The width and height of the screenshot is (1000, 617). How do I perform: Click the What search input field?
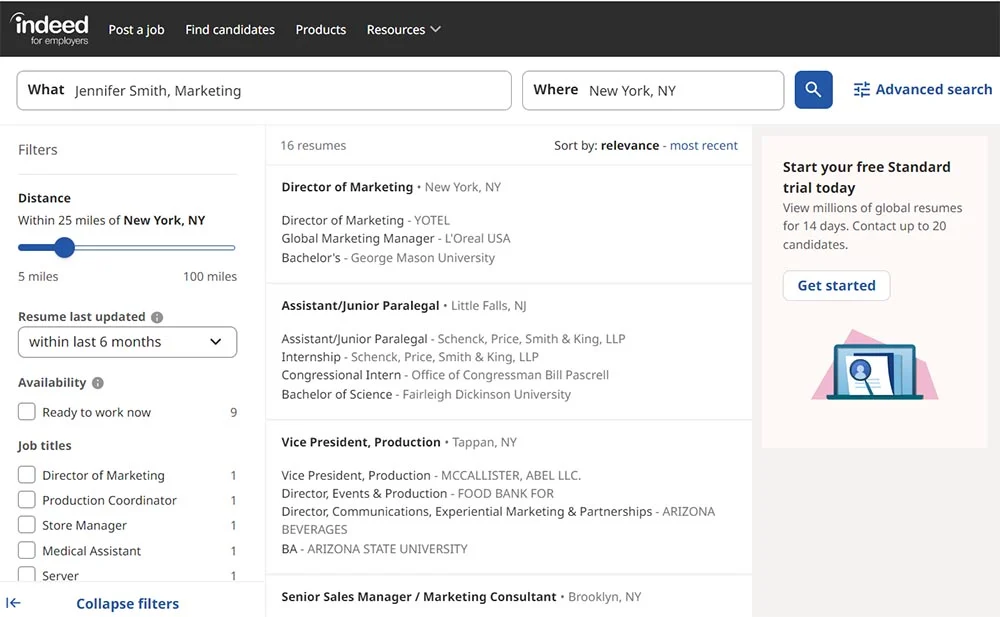click(264, 90)
